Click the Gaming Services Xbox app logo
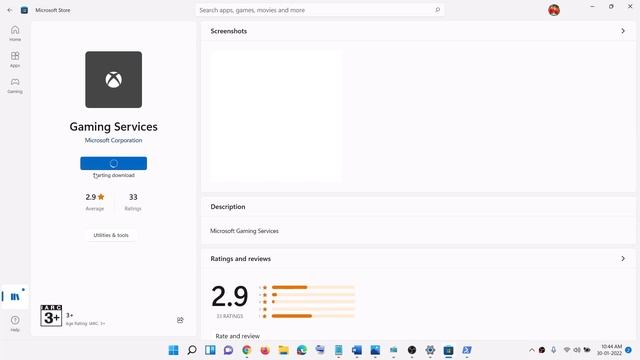 113,80
